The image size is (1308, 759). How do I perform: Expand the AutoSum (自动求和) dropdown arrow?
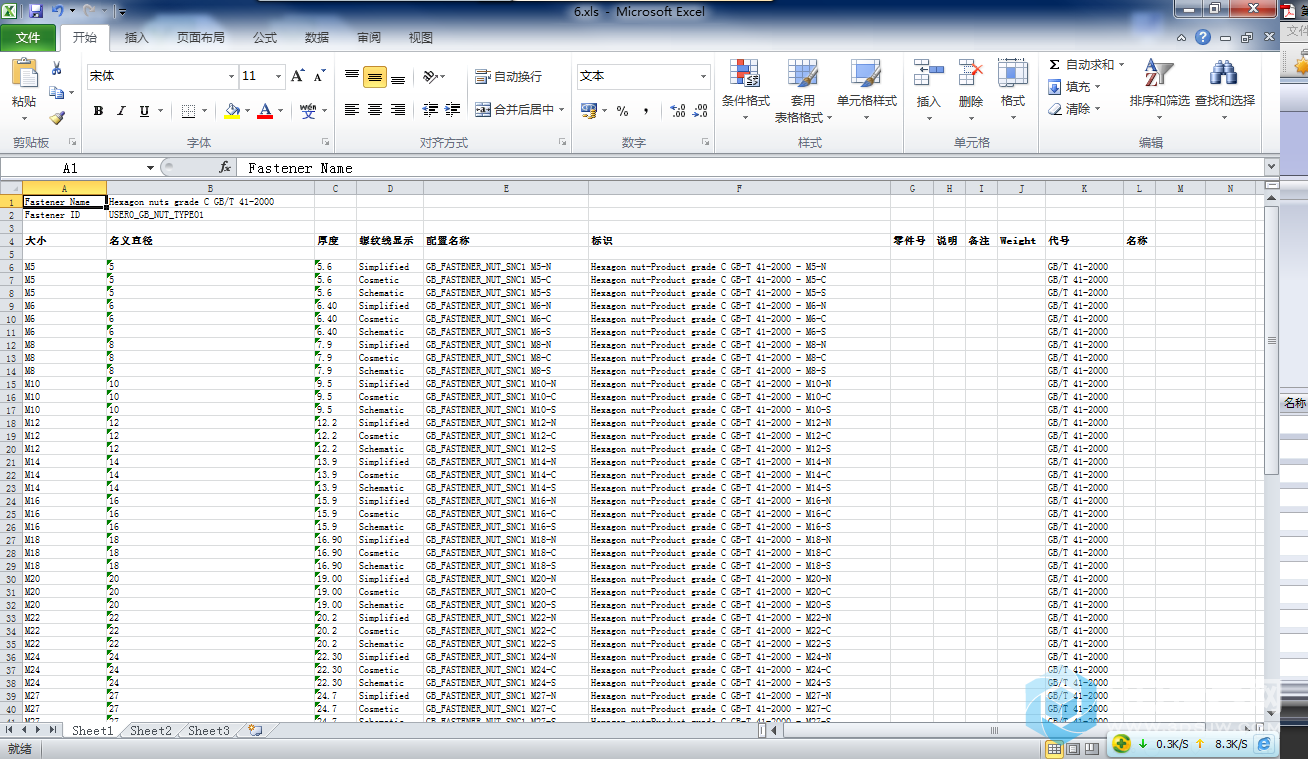(1121, 65)
